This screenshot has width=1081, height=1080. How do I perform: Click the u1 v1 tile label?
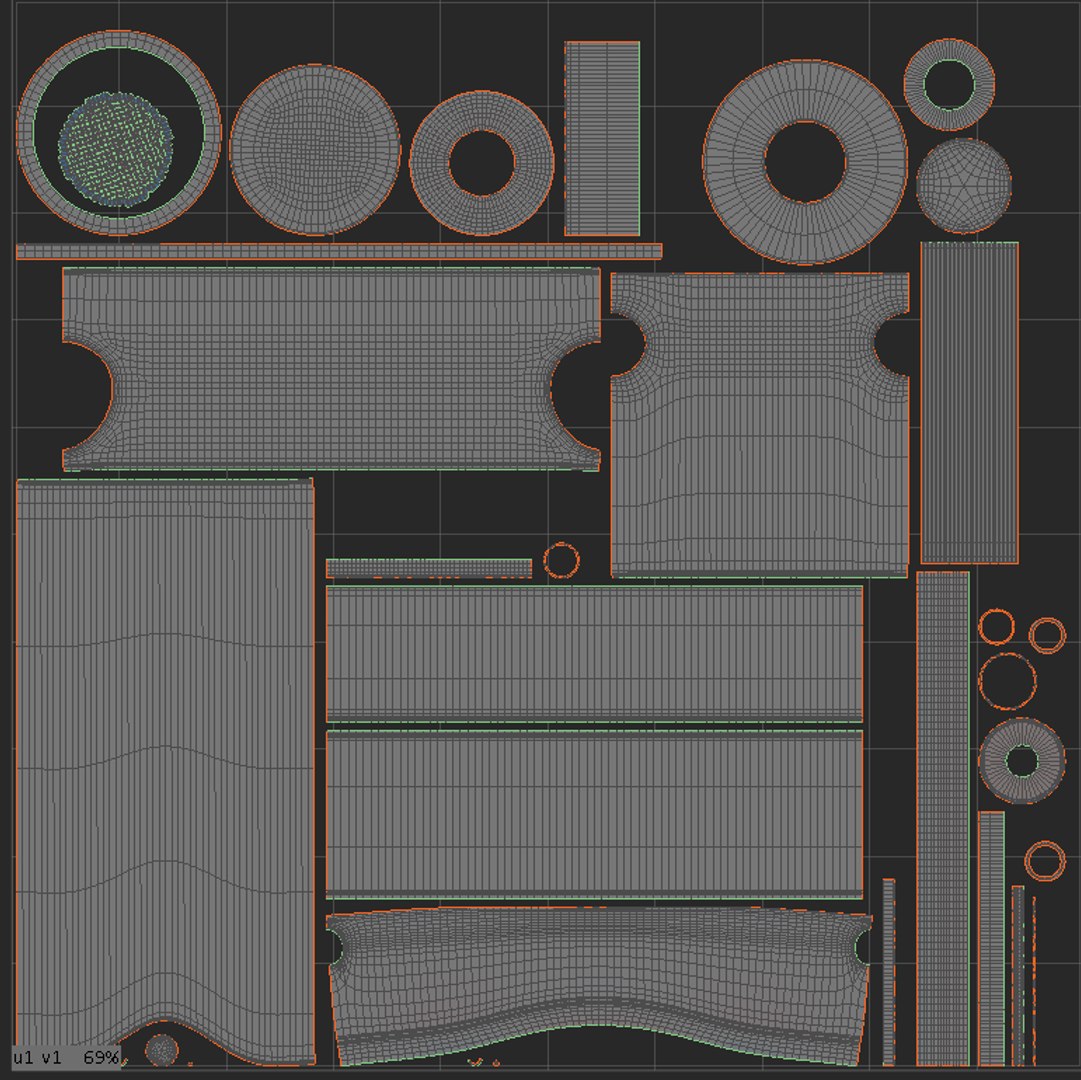coord(37,1057)
